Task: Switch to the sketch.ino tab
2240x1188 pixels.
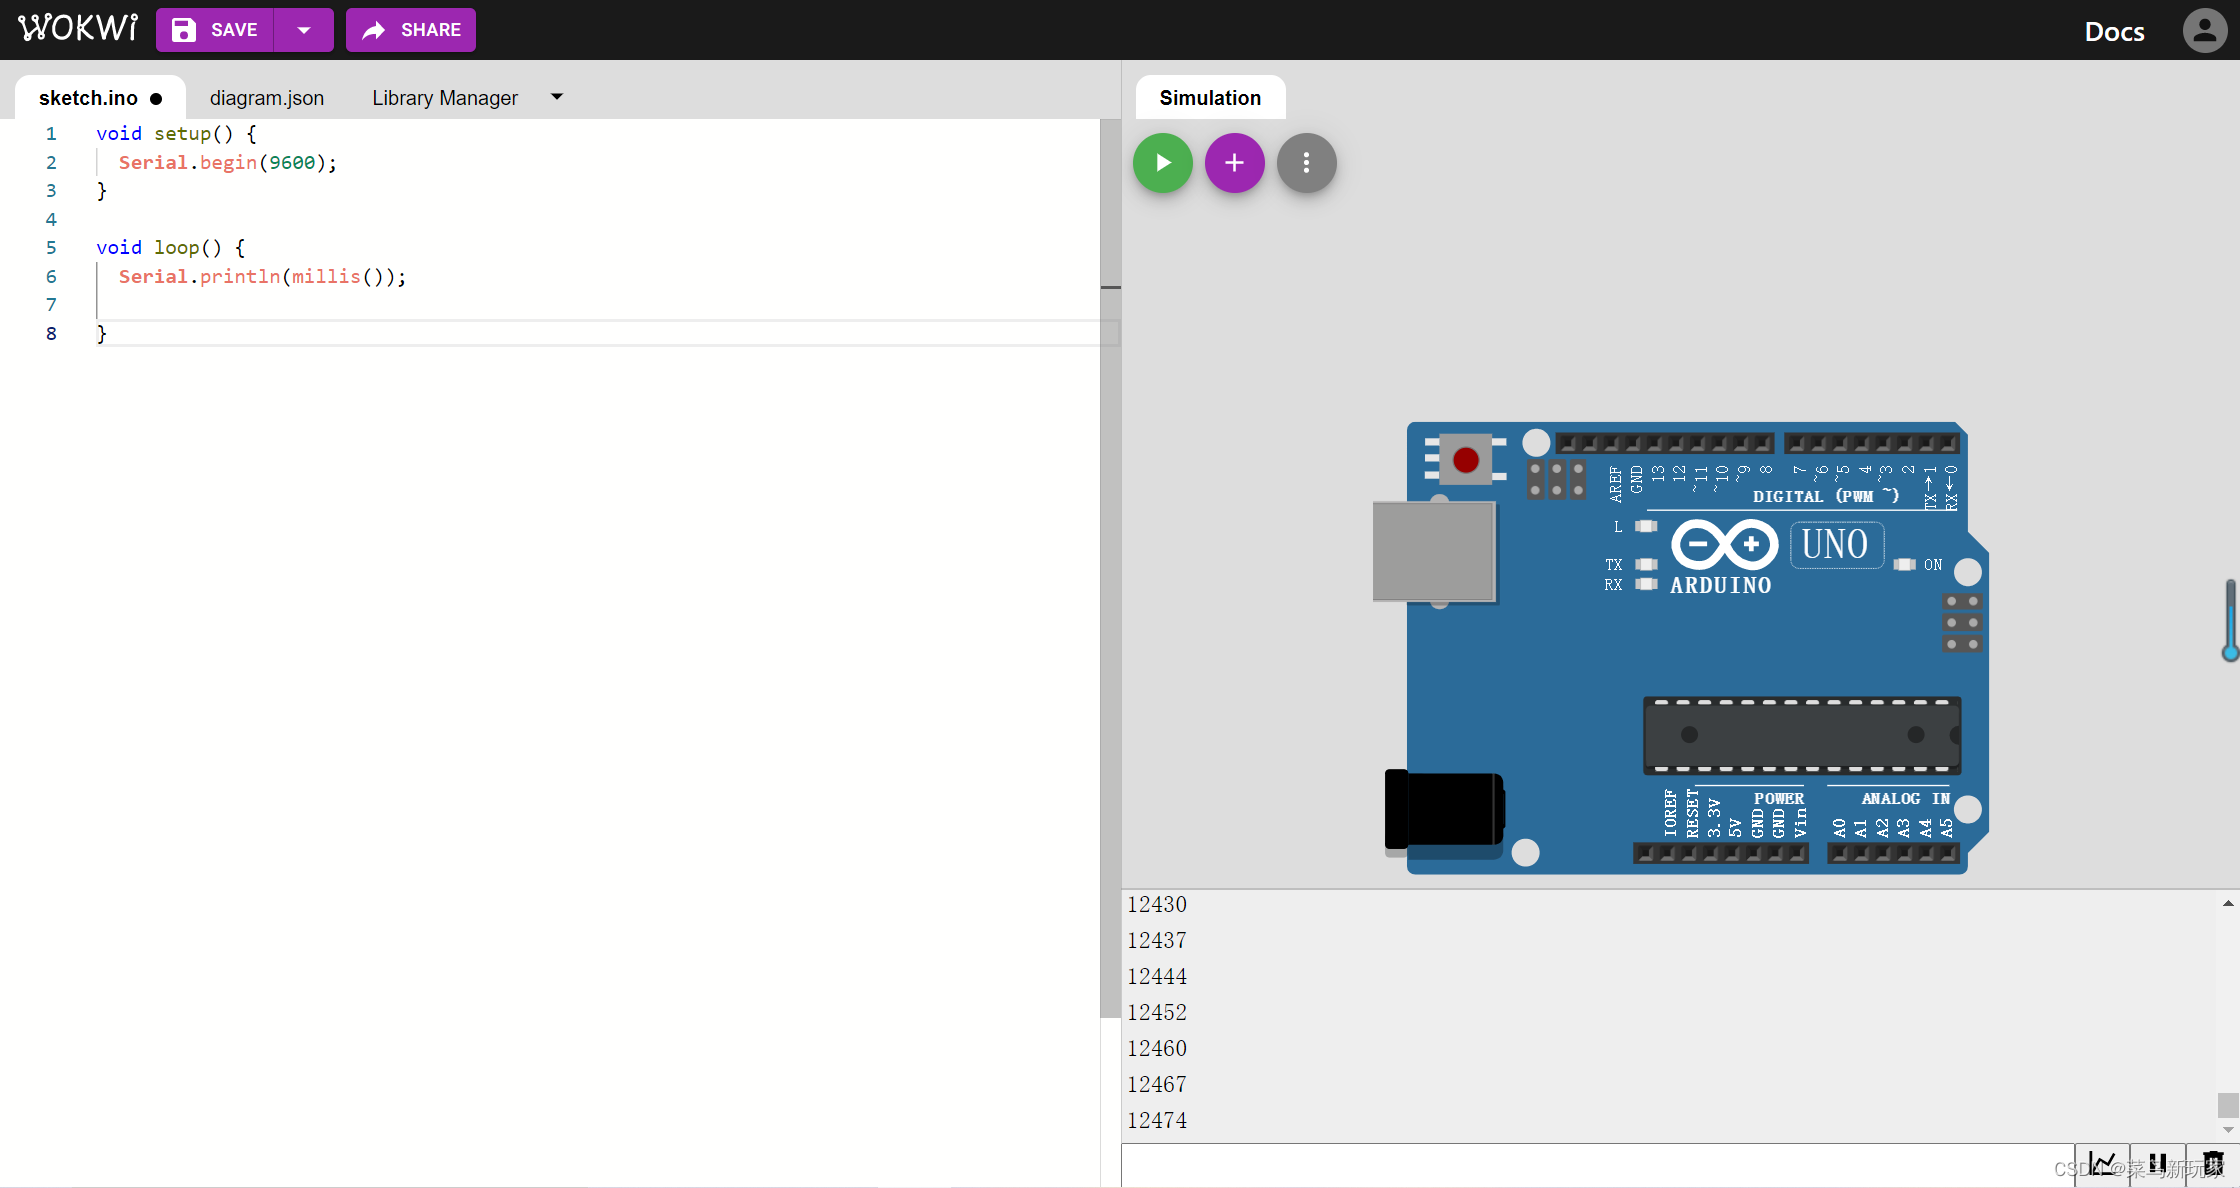Action: click(x=100, y=98)
